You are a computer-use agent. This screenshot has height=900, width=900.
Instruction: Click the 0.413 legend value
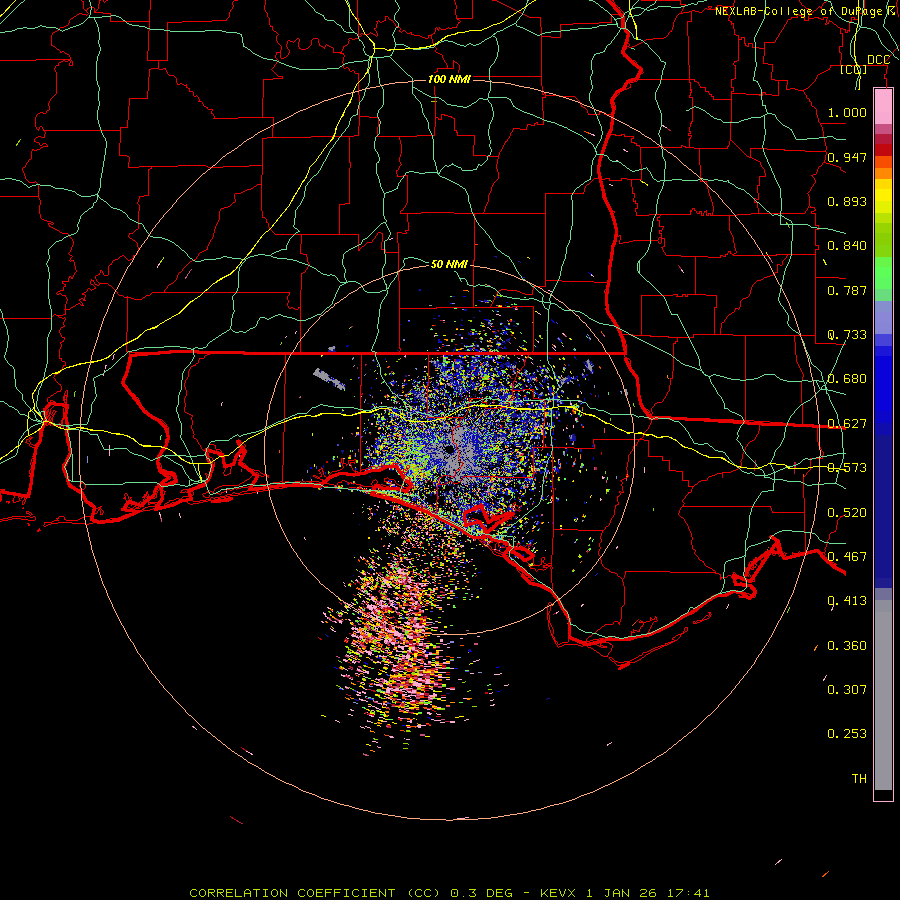pos(847,601)
